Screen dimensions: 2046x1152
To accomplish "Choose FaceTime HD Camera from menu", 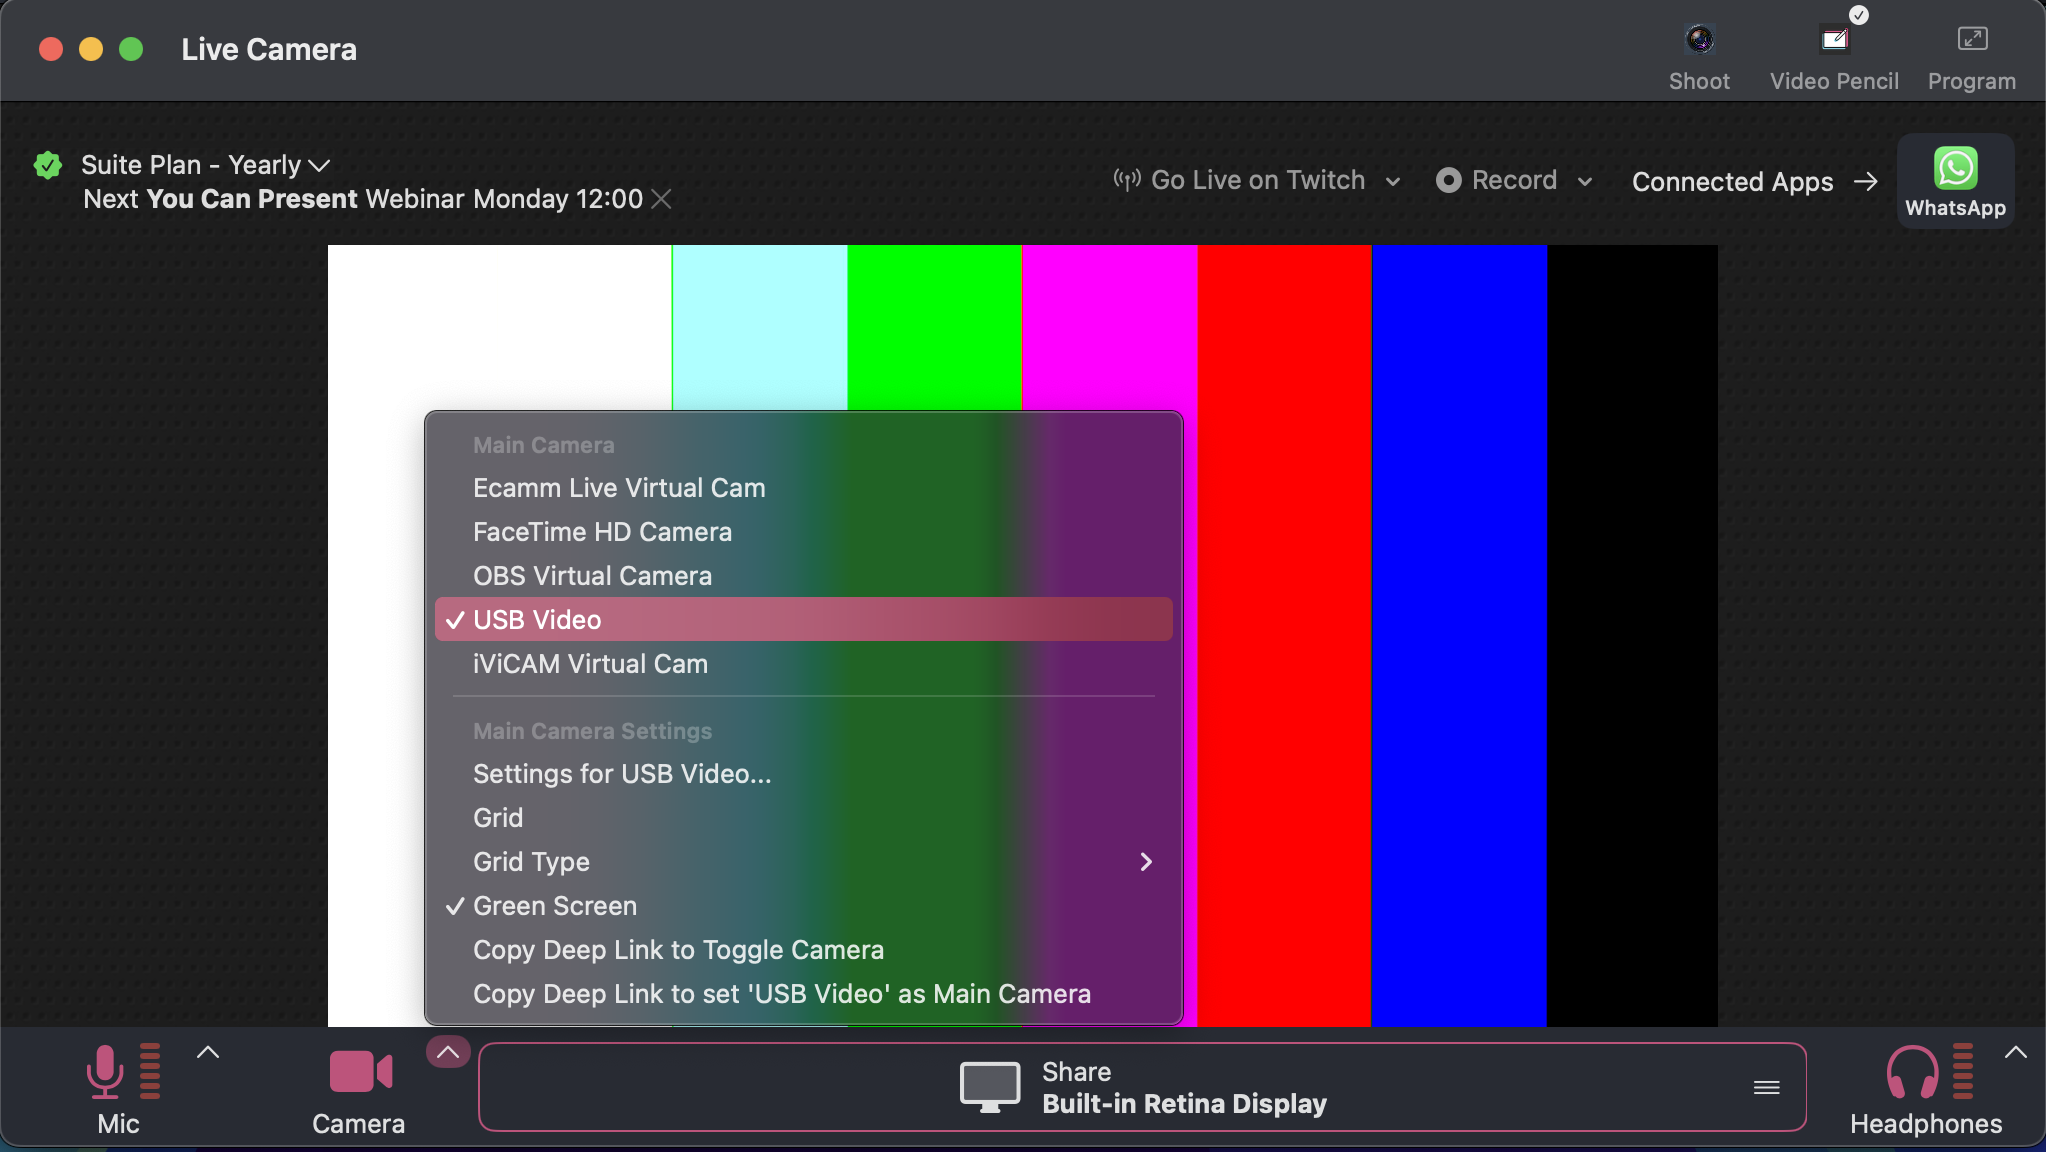I will tap(602, 532).
